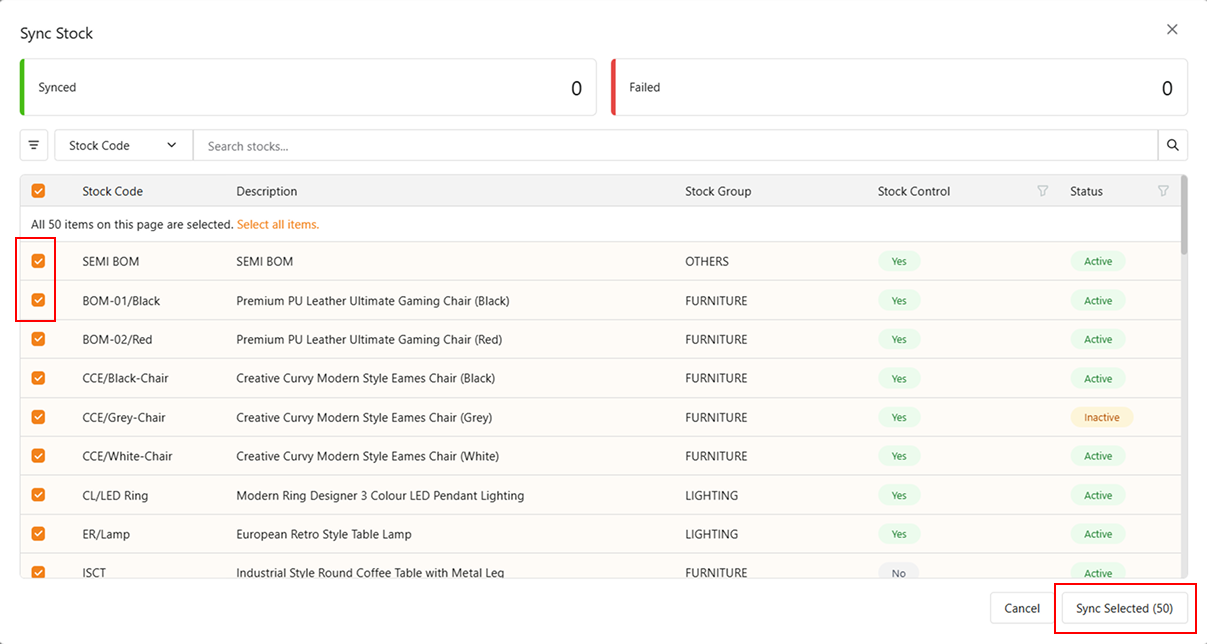Click the Yes stock control badge for ER/Lamp
This screenshot has width=1207, height=644.
899,534
